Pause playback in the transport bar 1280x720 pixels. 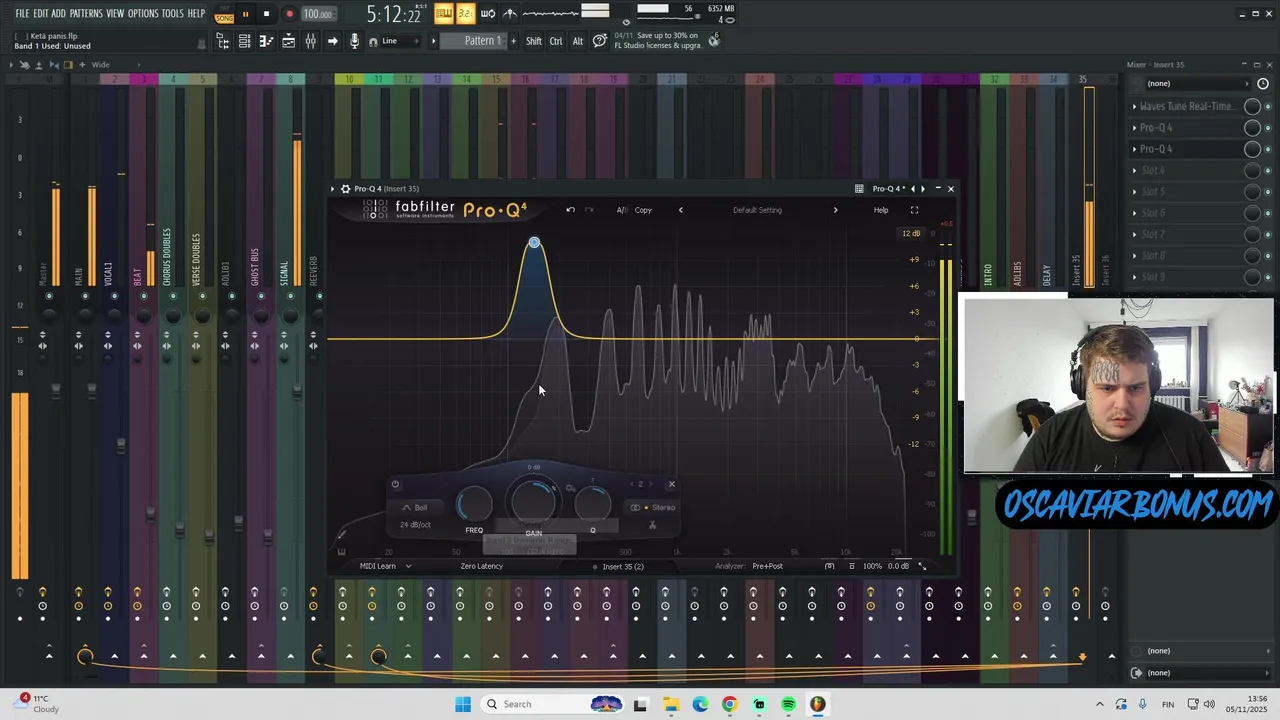point(245,14)
